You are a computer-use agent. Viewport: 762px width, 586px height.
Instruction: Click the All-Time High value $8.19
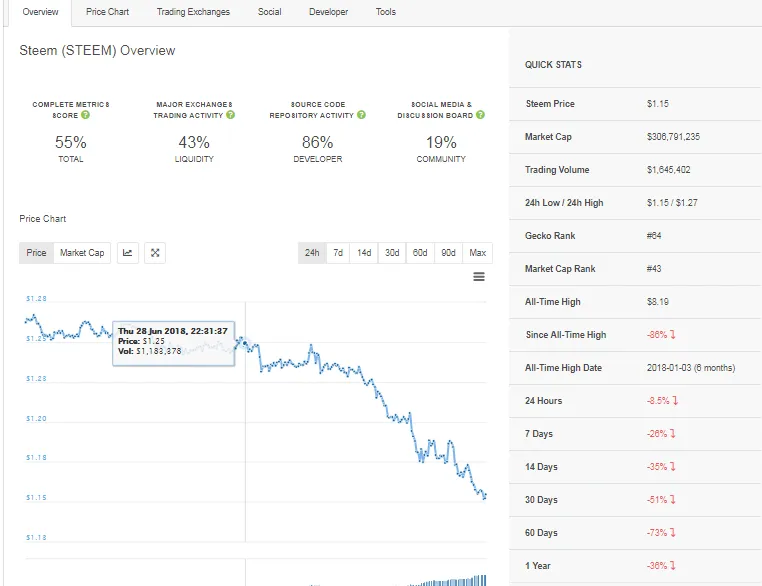(658, 302)
